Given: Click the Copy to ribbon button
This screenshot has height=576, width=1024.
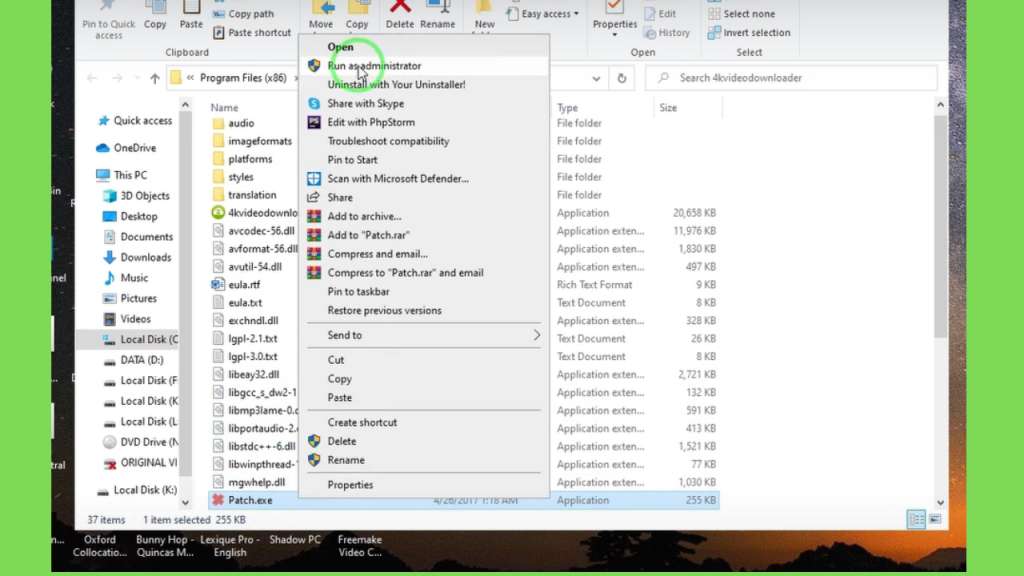Looking at the screenshot, I should pos(357,18).
